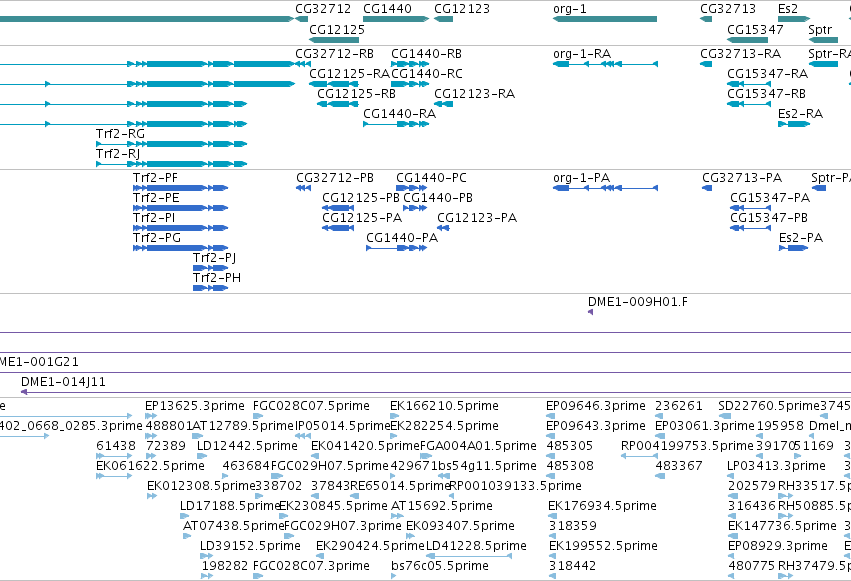Screen dimensions: 851x581
Task: Click protein Trf2-PG
Action: coord(180,248)
